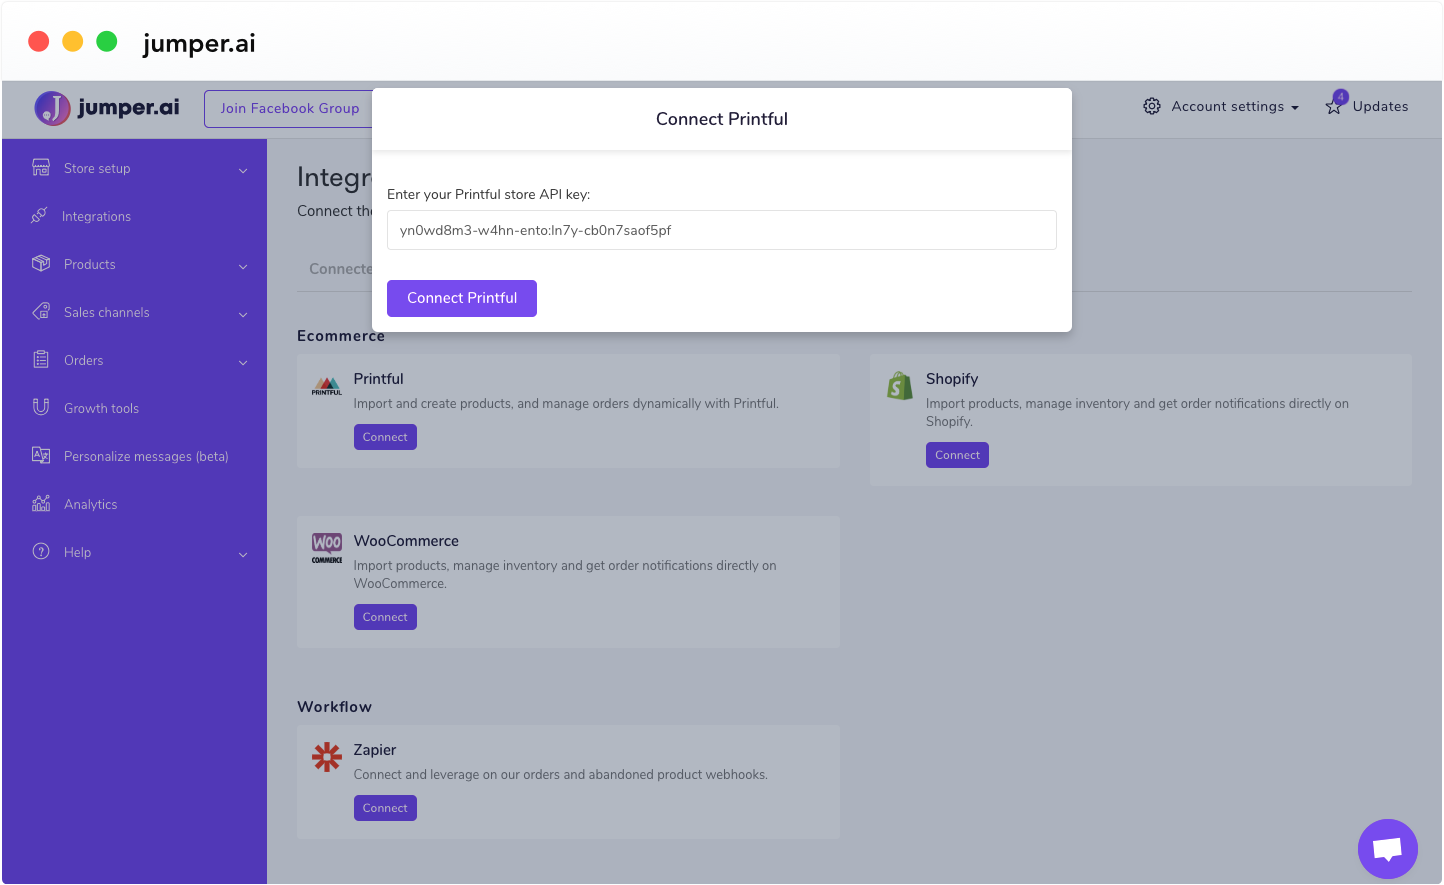Click the Orders clipboard icon

(41, 360)
